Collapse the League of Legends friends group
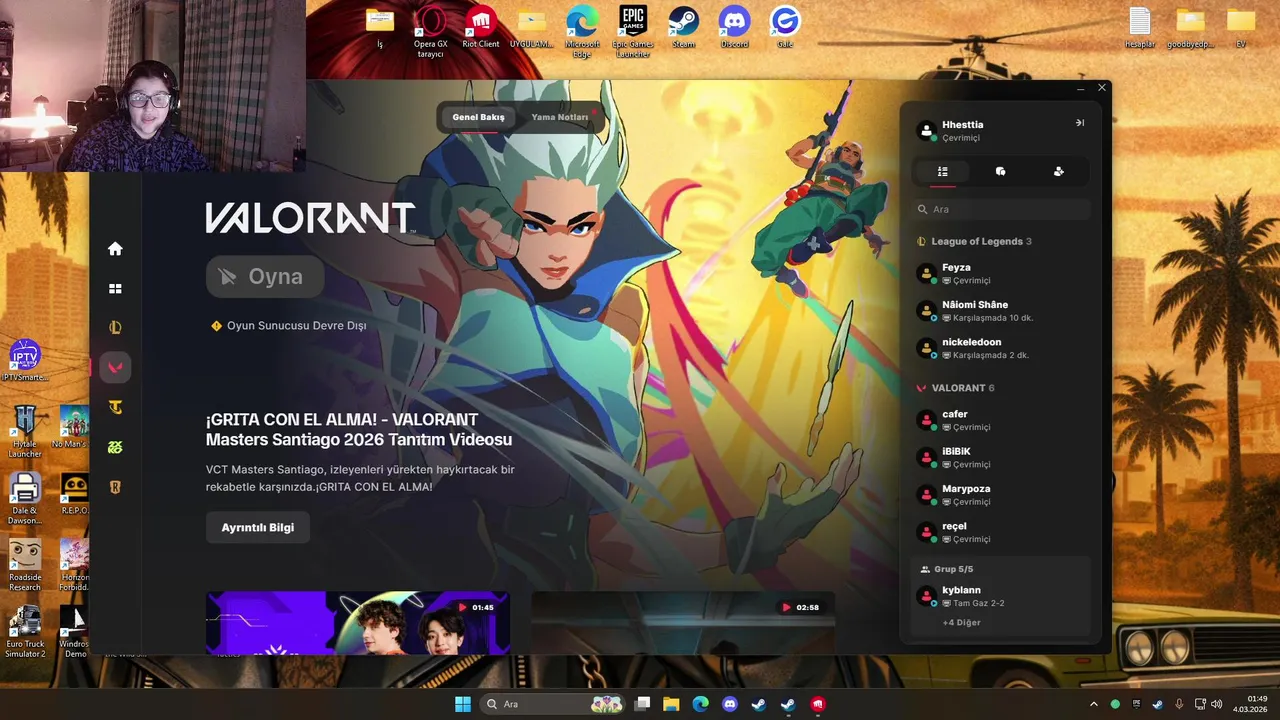Viewport: 1280px width, 720px height. coord(974,241)
